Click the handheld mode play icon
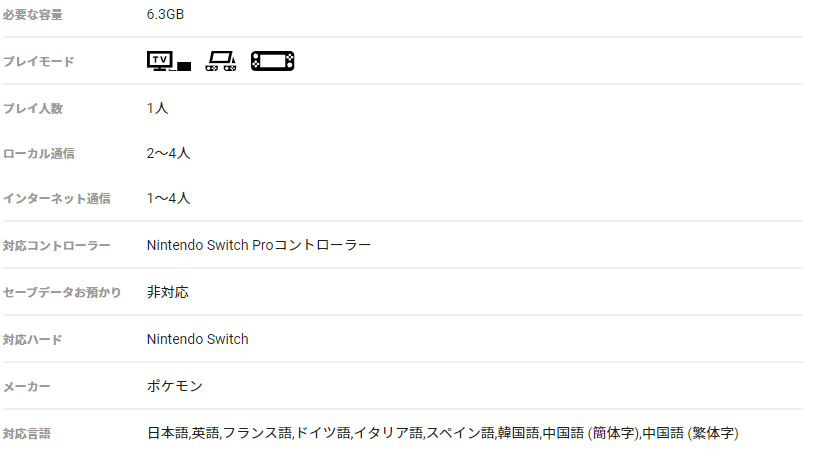The width and height of the screenshot is (832, 453). (273, 61)
